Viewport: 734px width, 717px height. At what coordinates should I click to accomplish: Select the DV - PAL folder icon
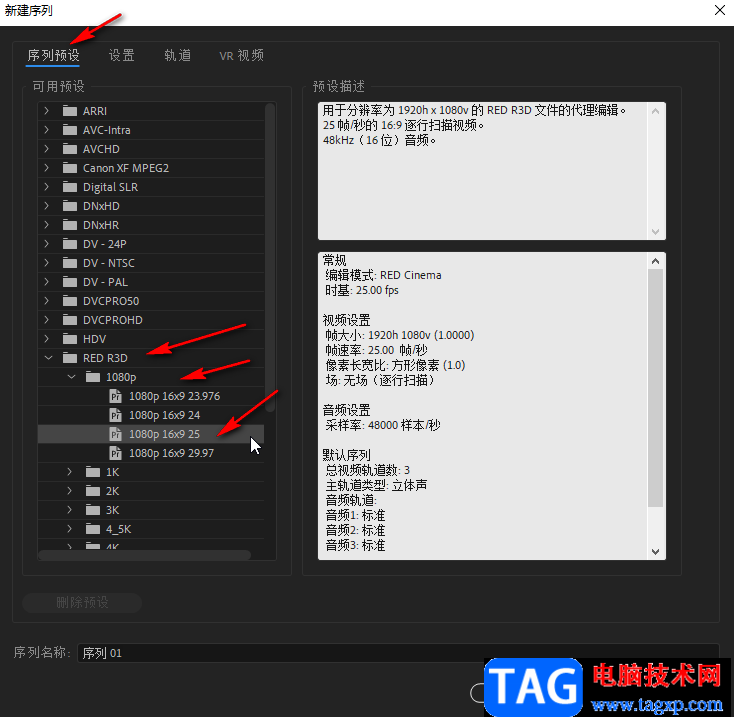(x=70, y=282)
